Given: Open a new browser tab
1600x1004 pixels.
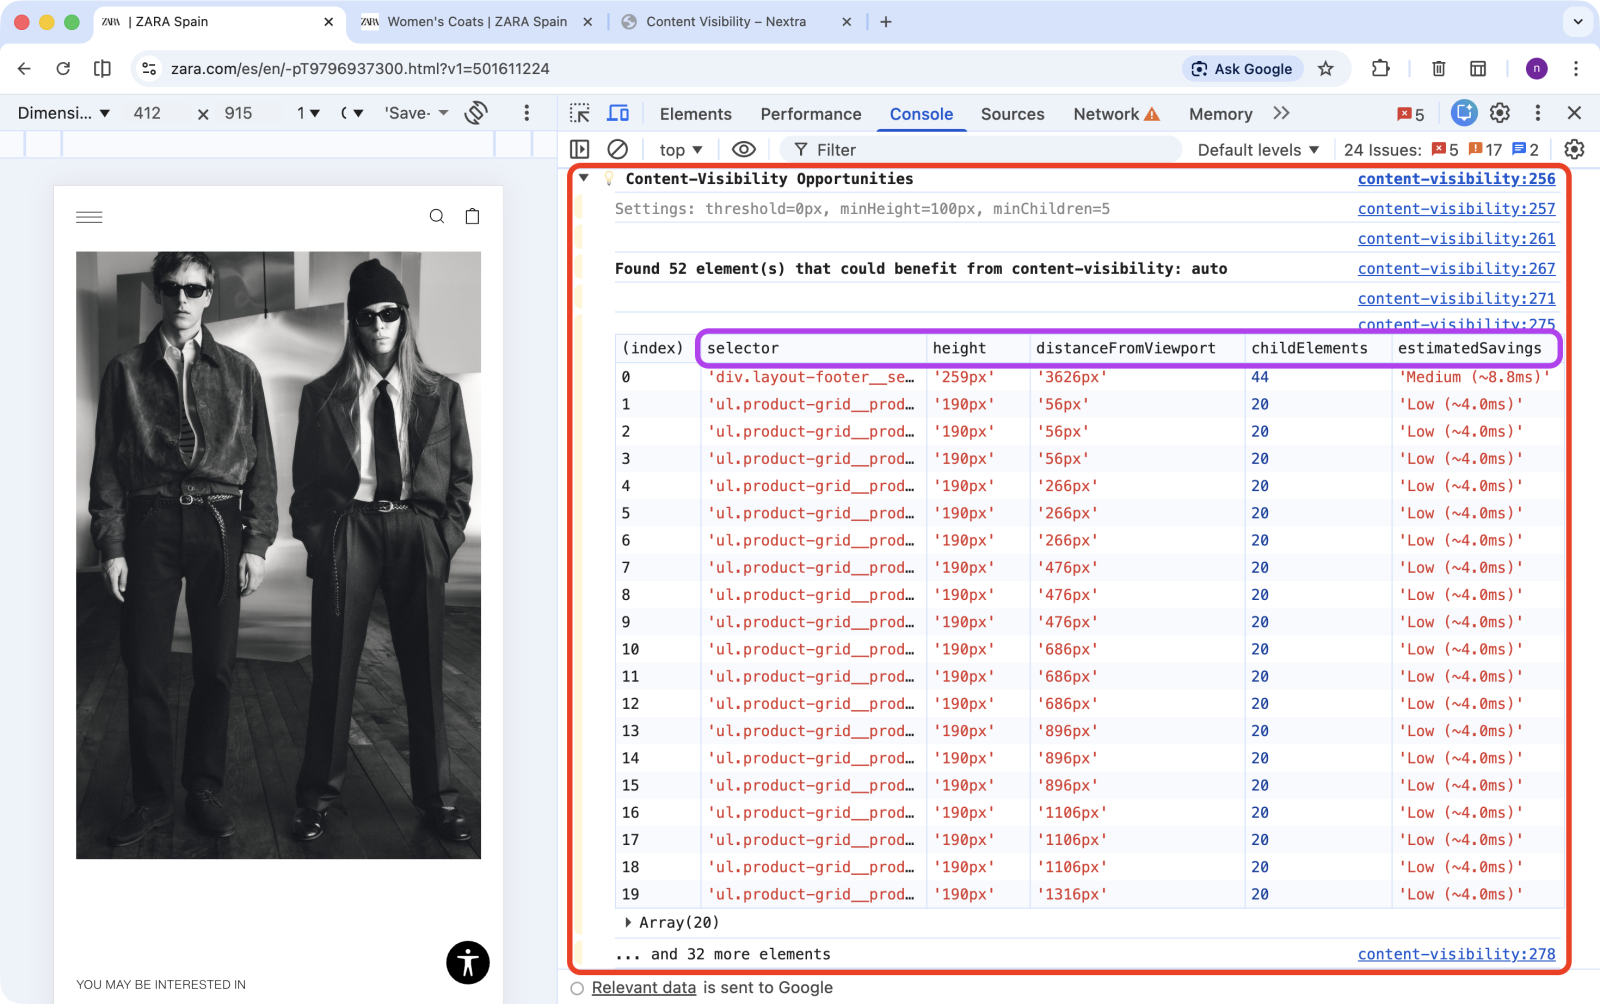Looking at the screenshot, I should pyautogui.click(x=886, y=21).
